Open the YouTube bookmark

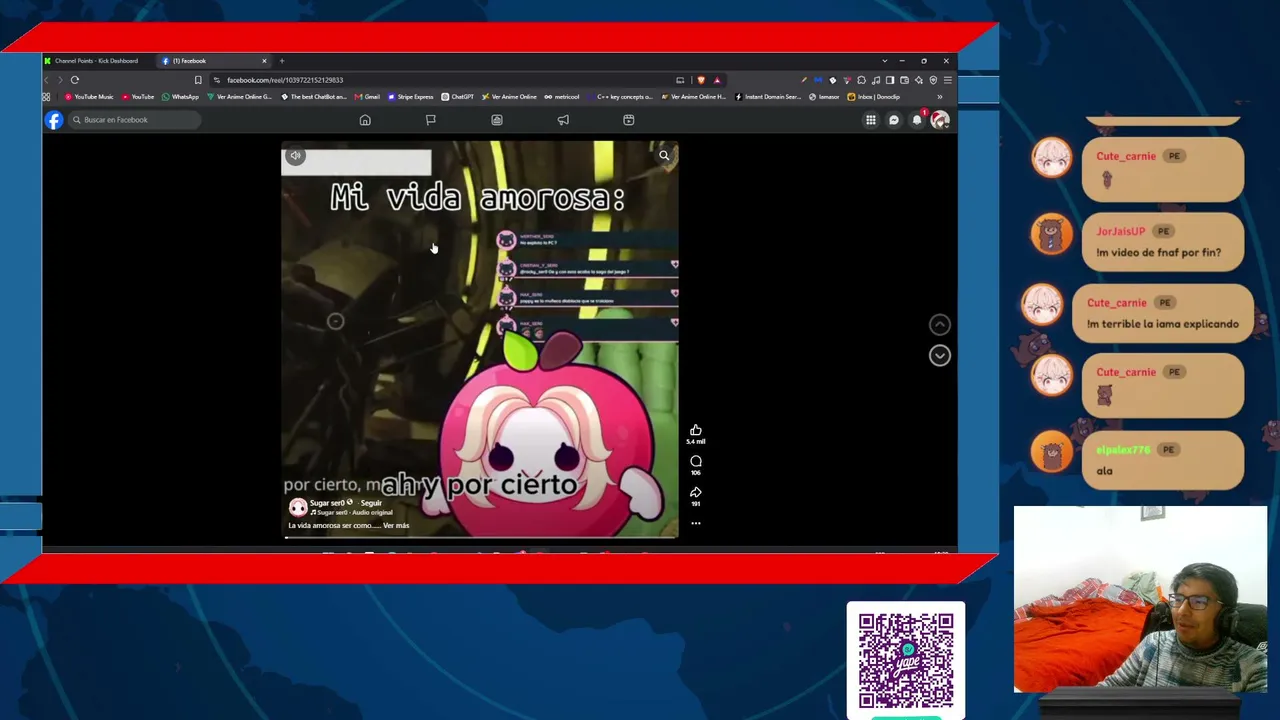138,97
